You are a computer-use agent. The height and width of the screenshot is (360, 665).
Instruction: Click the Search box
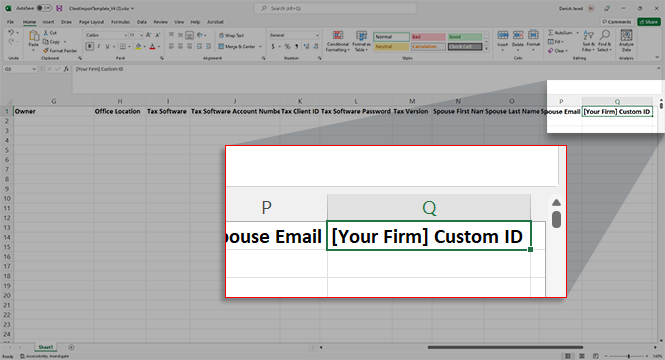[x=335, y=8]
